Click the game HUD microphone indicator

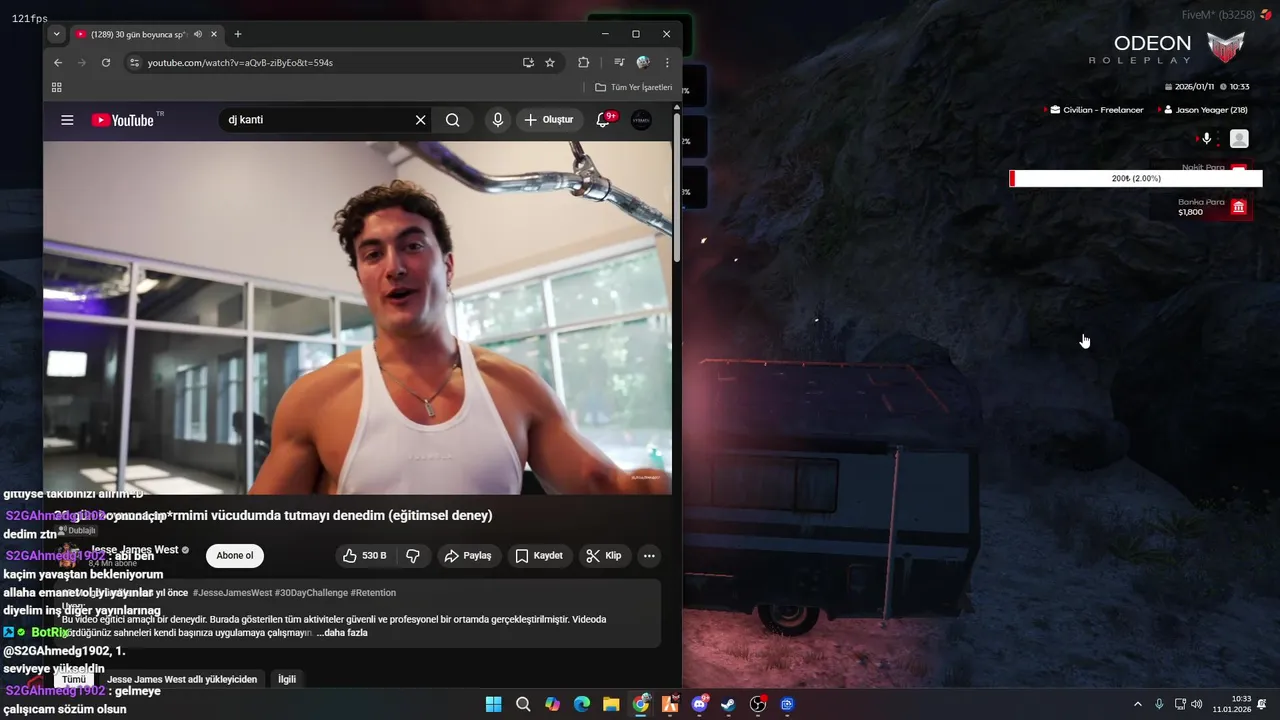pyautogui.click(x=1206, y=139)
